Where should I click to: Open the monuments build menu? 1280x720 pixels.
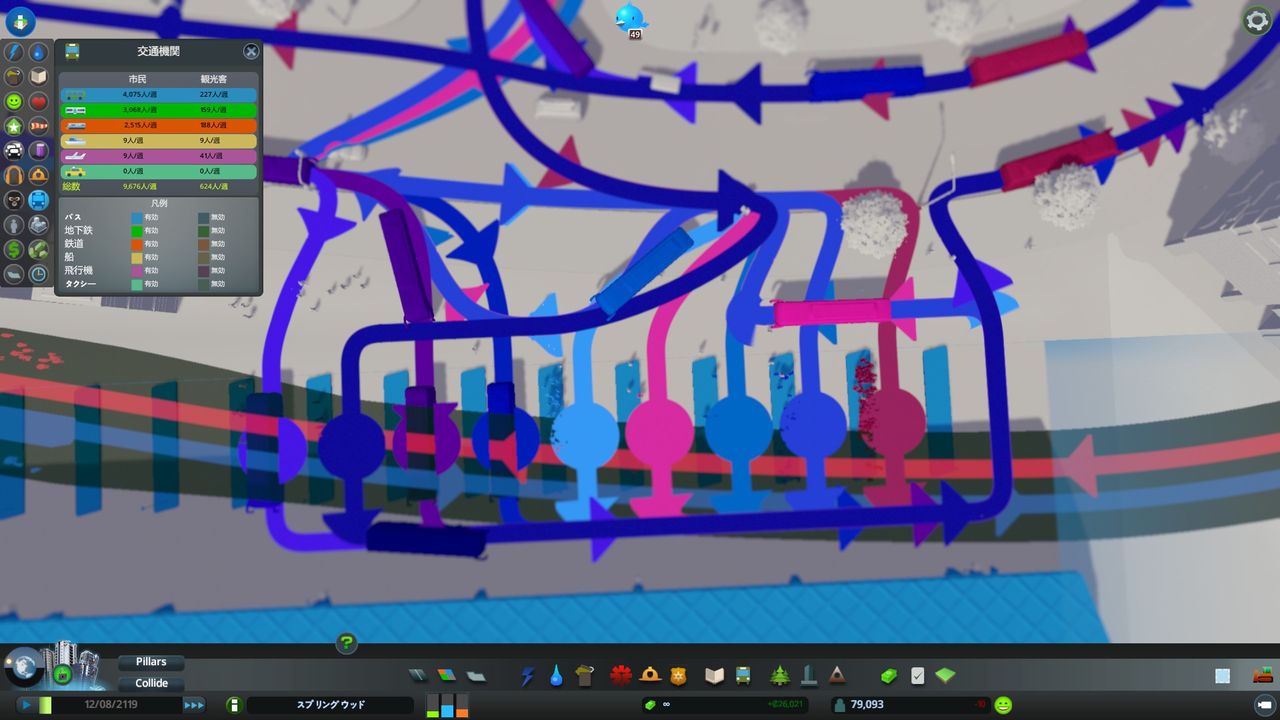pos(809,676)
